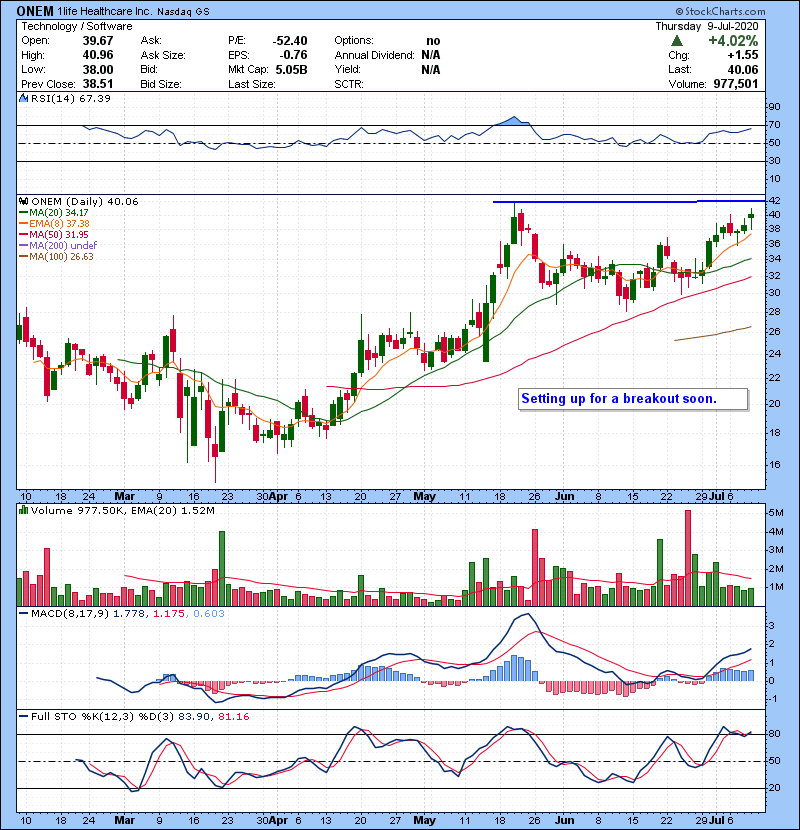
Task: Click the Last 40.06 price value
Action: (742, 69)
